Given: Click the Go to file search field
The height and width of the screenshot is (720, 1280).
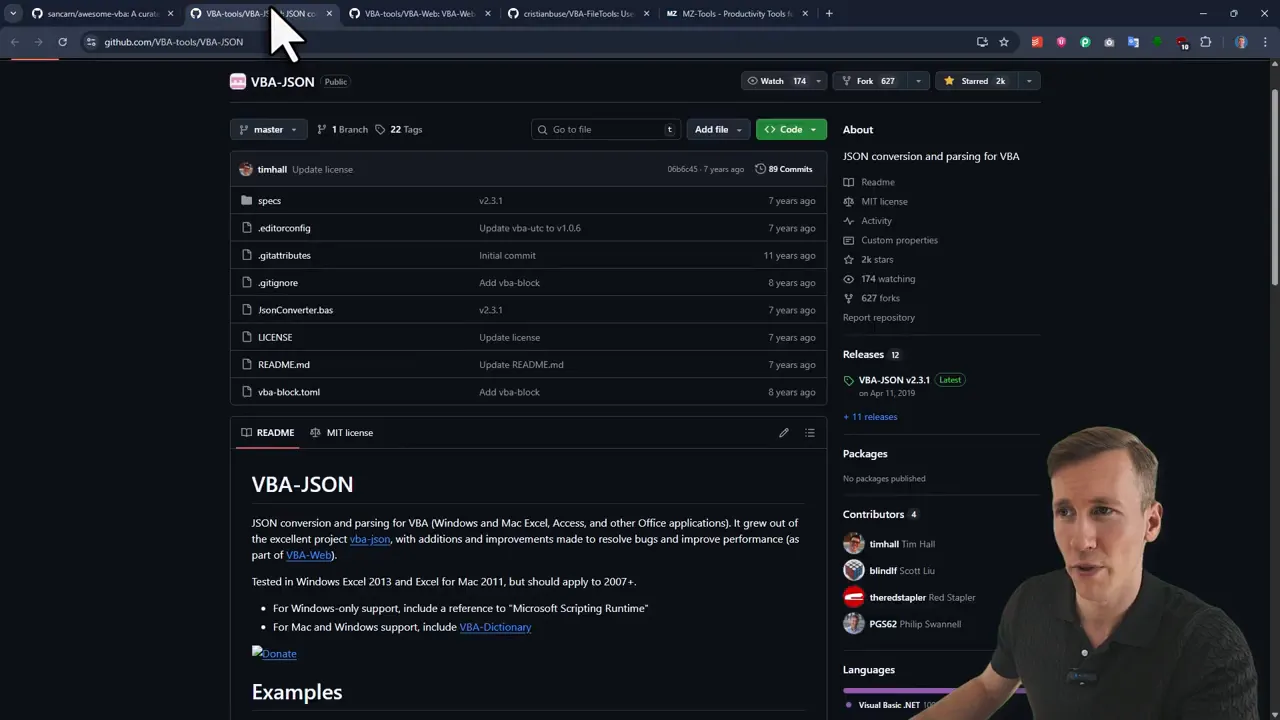Looking at the screenshot, I should tap(604, 129).
